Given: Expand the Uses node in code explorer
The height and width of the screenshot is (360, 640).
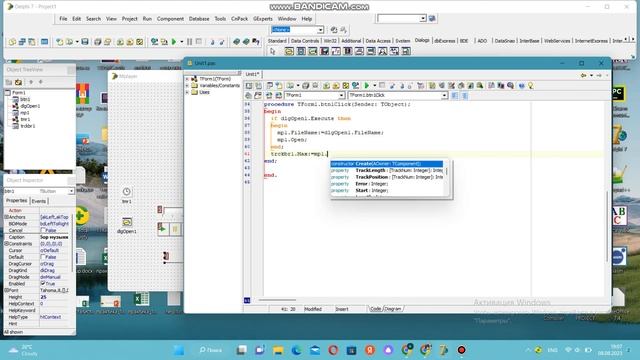Looking at the screenshot, I should point(187,92).
